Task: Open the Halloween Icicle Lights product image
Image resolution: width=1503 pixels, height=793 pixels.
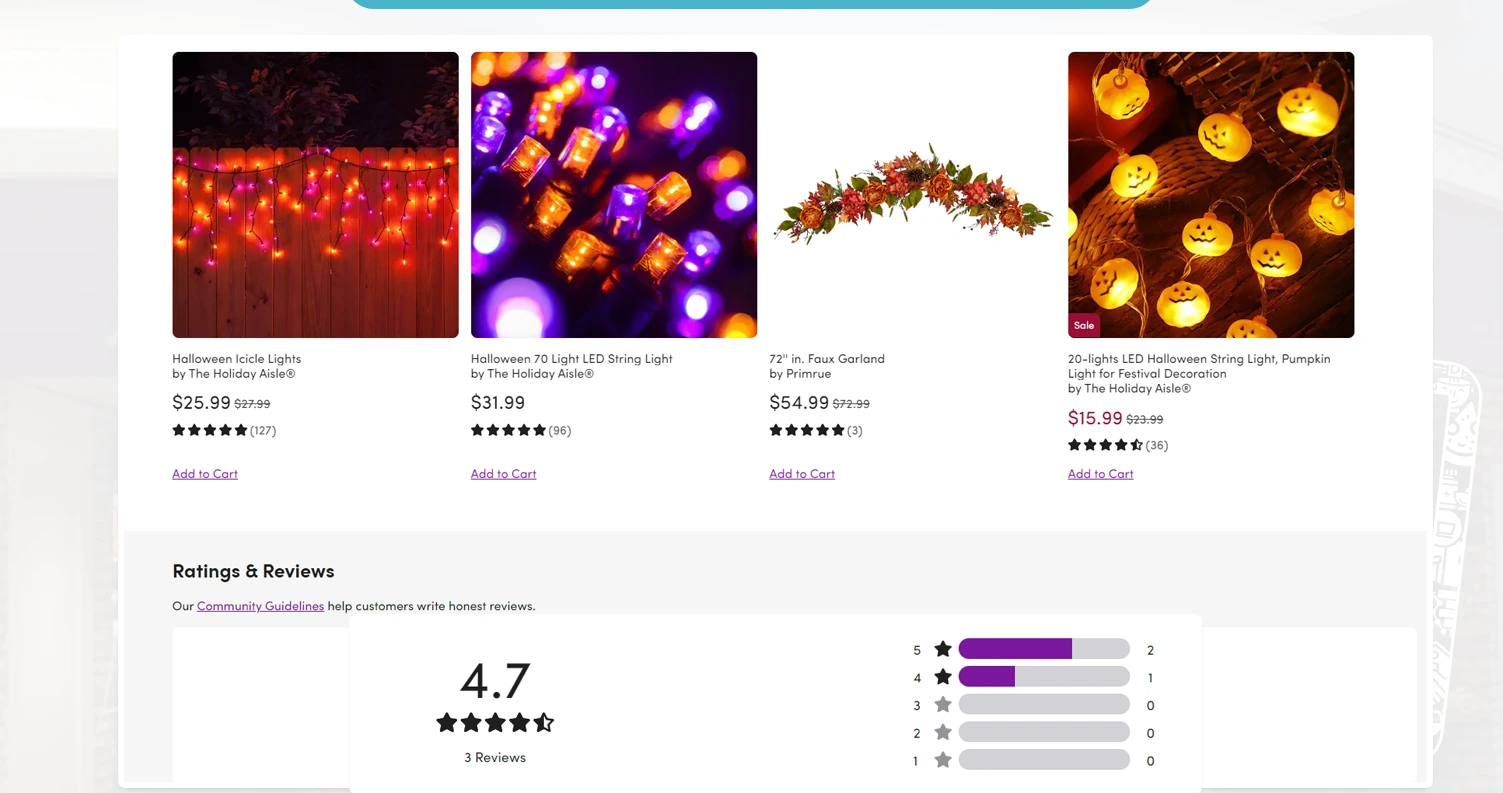Action: (315, 195)
